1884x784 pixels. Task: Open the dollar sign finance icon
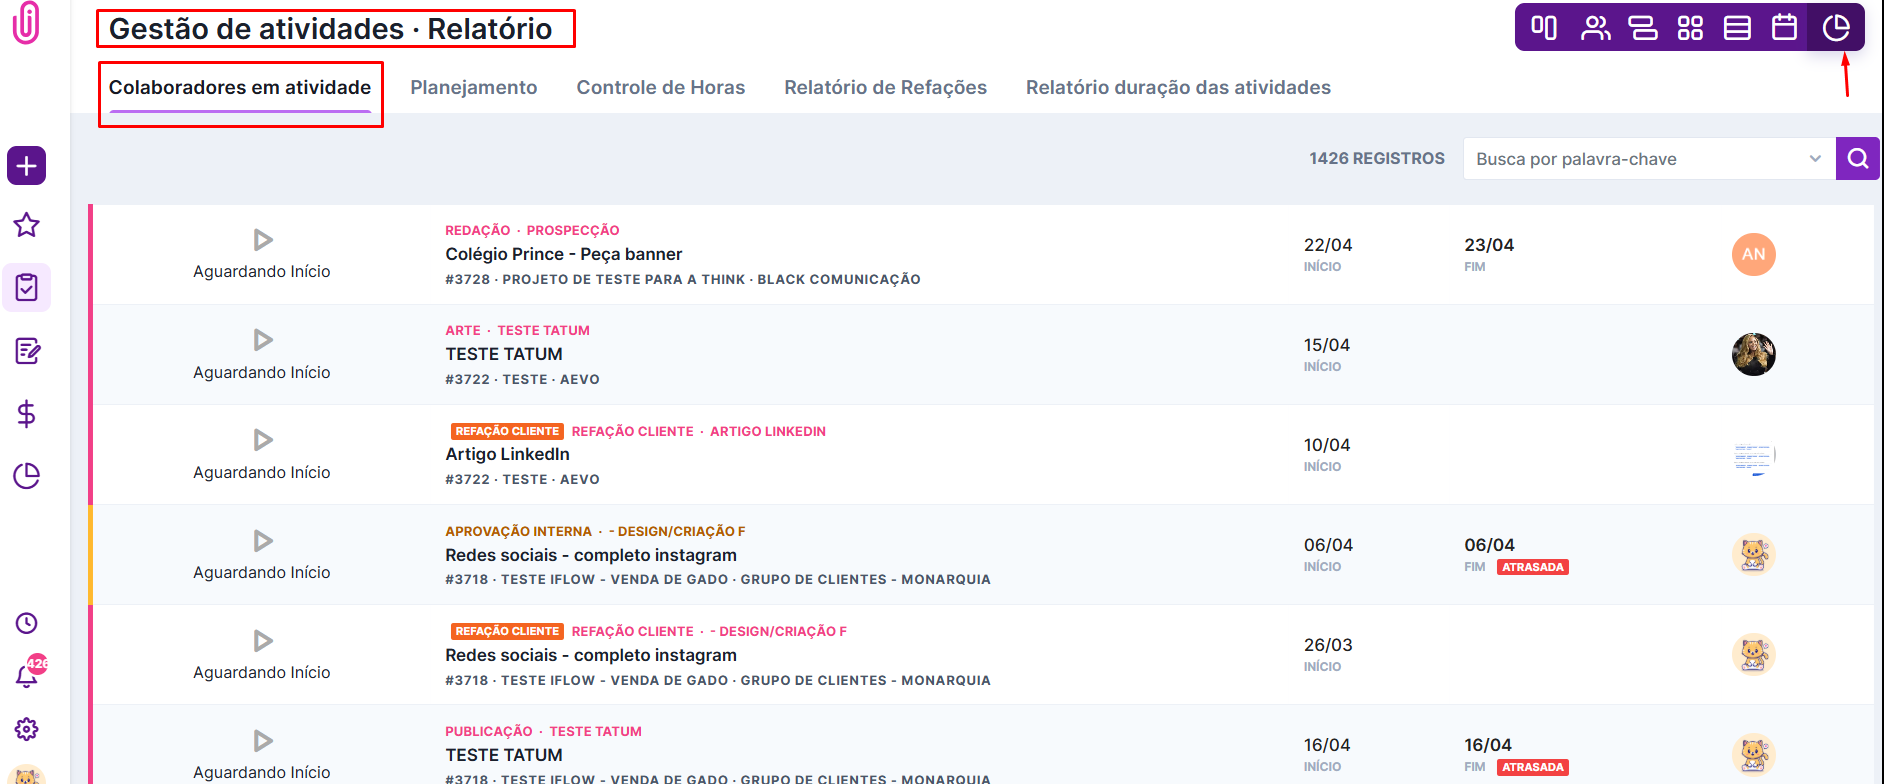pos(27,413)
